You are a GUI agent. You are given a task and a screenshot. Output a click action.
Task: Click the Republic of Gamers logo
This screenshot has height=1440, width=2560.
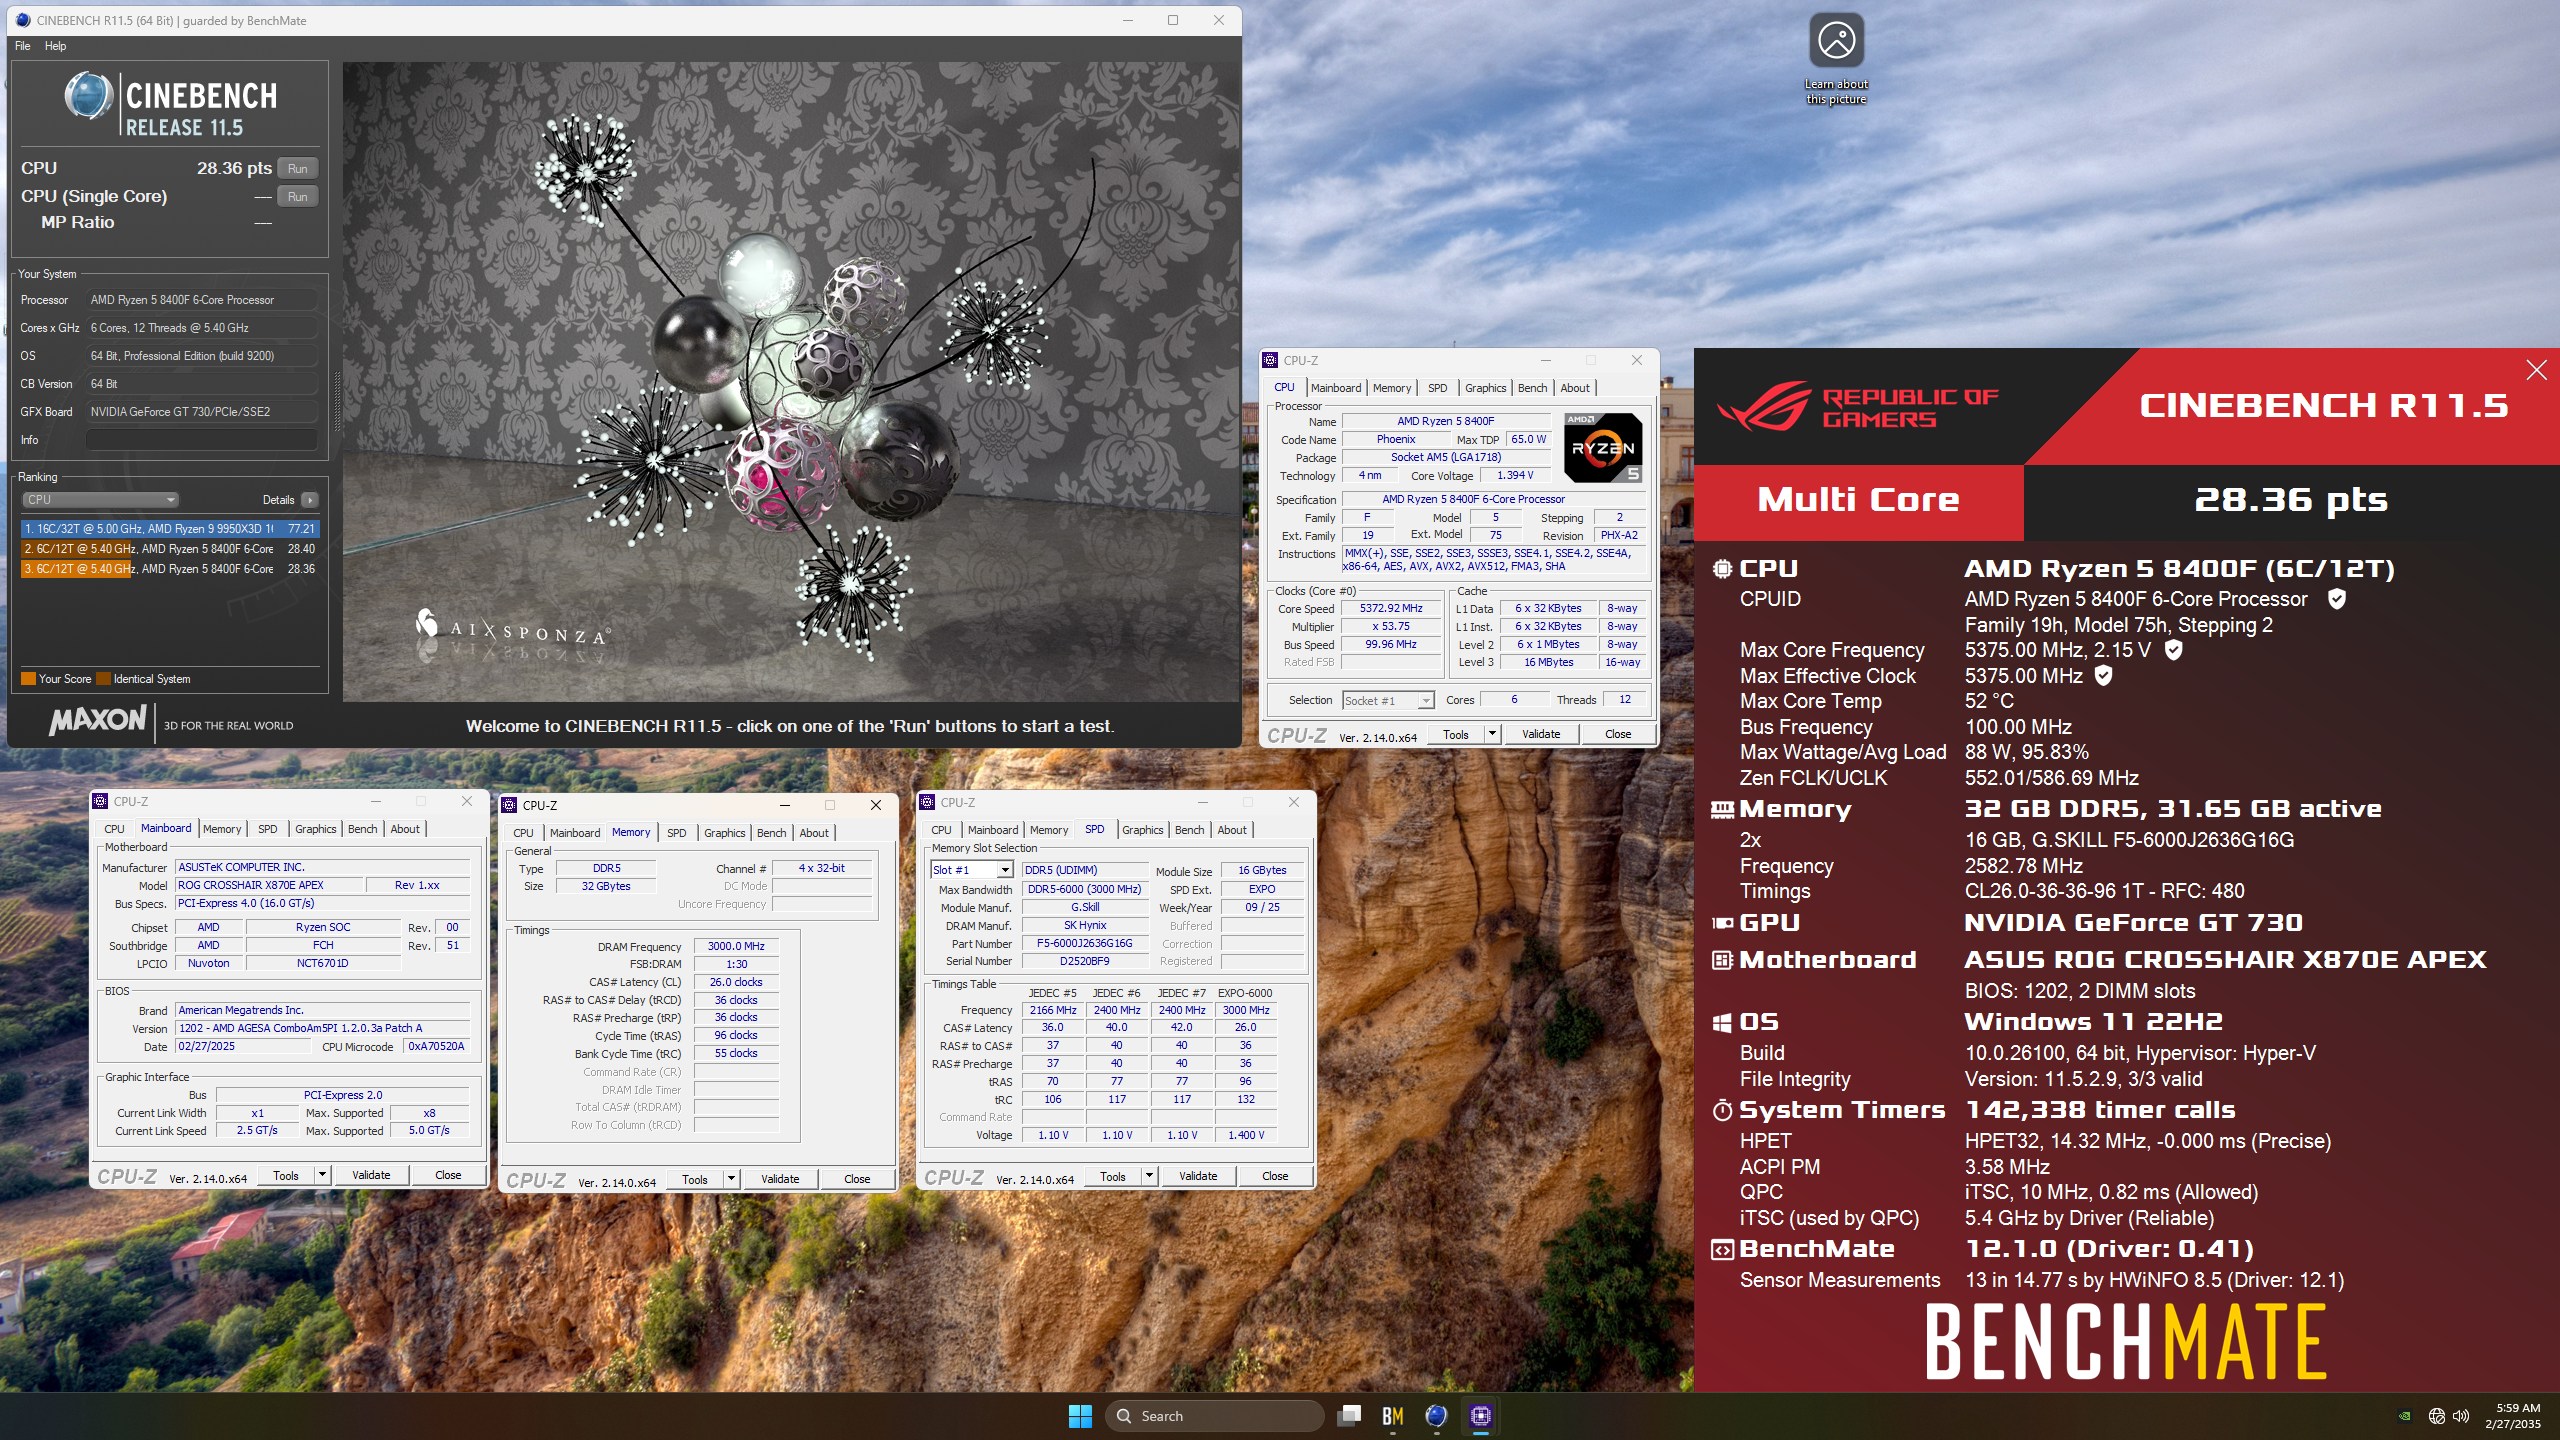1857,406
